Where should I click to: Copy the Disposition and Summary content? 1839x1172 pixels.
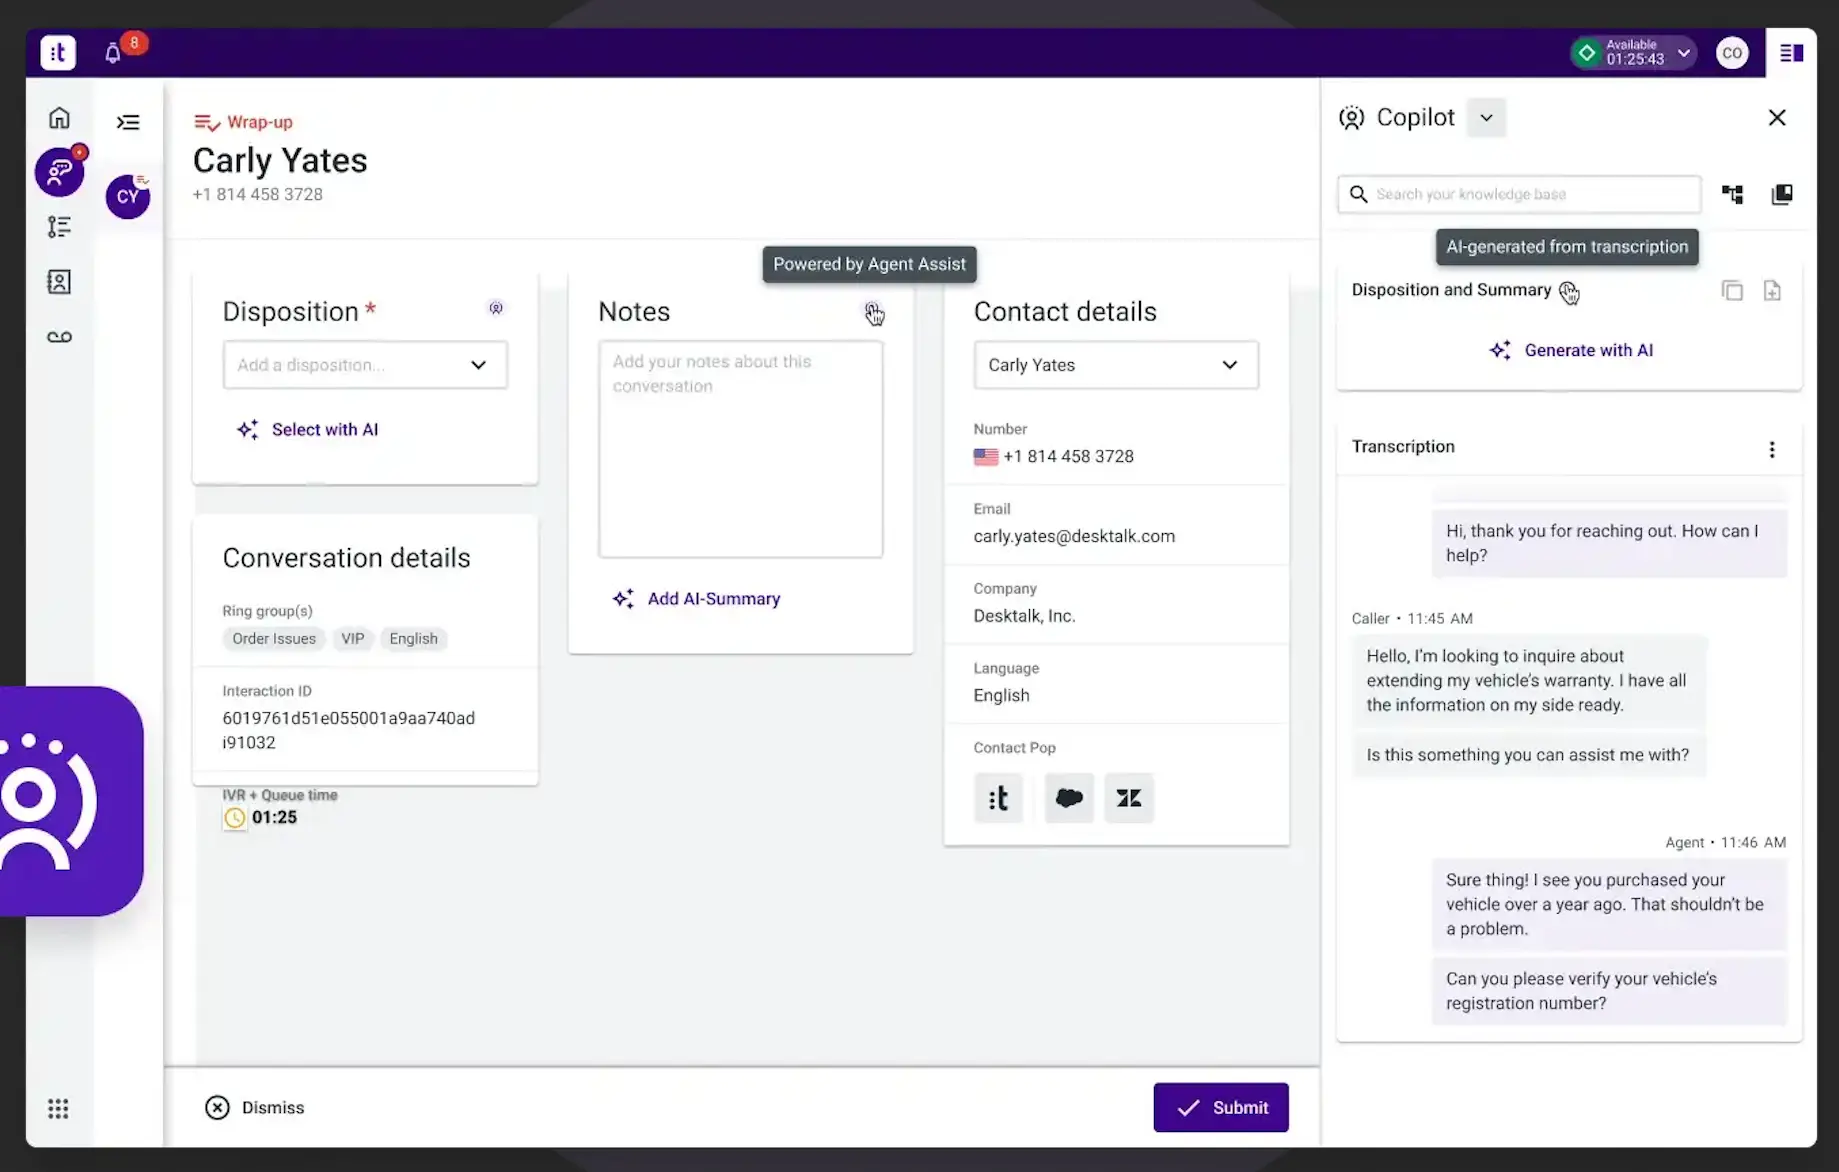pos(1732,291)
